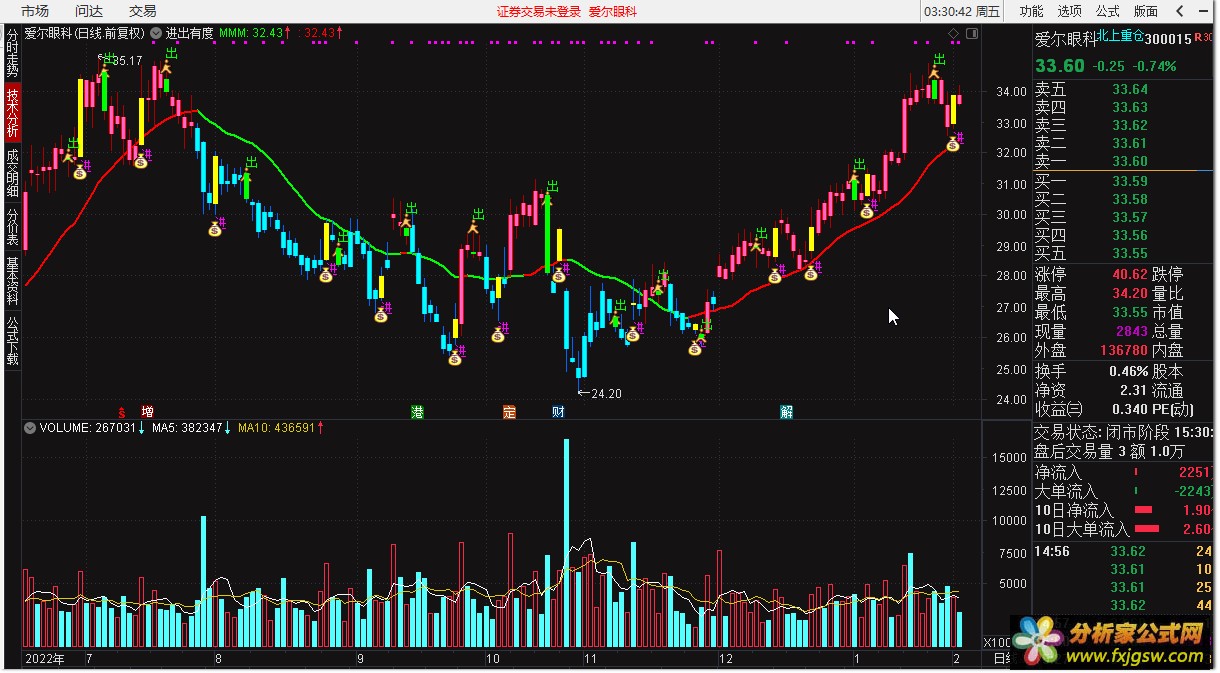Click the 卖五 price 33.64

[1130, 89]
